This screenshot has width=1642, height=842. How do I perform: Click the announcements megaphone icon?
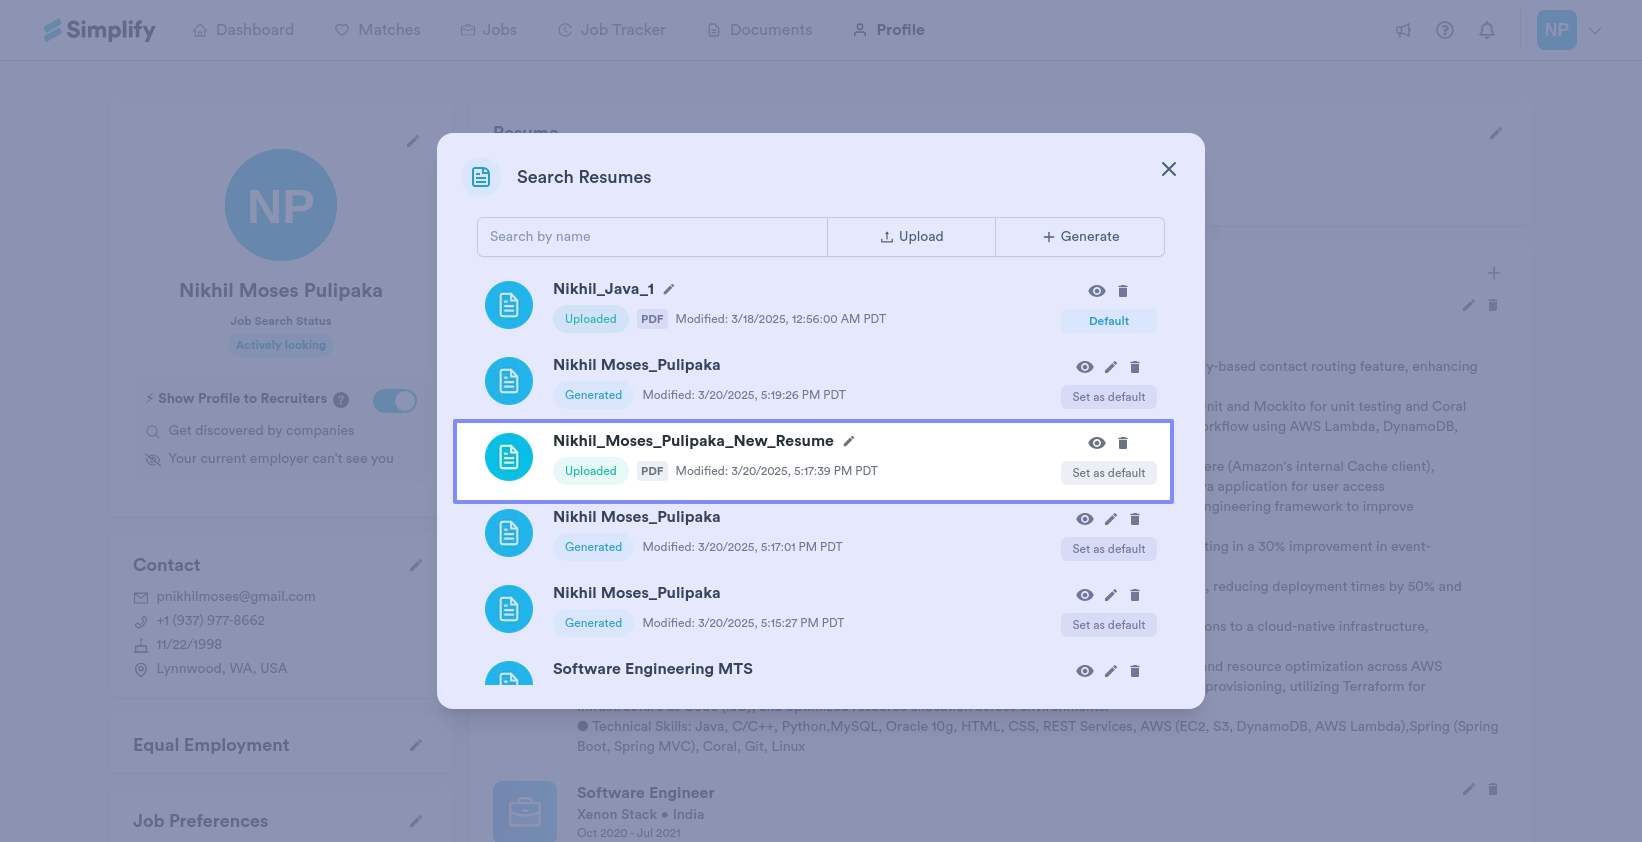tap(1403, 30)
